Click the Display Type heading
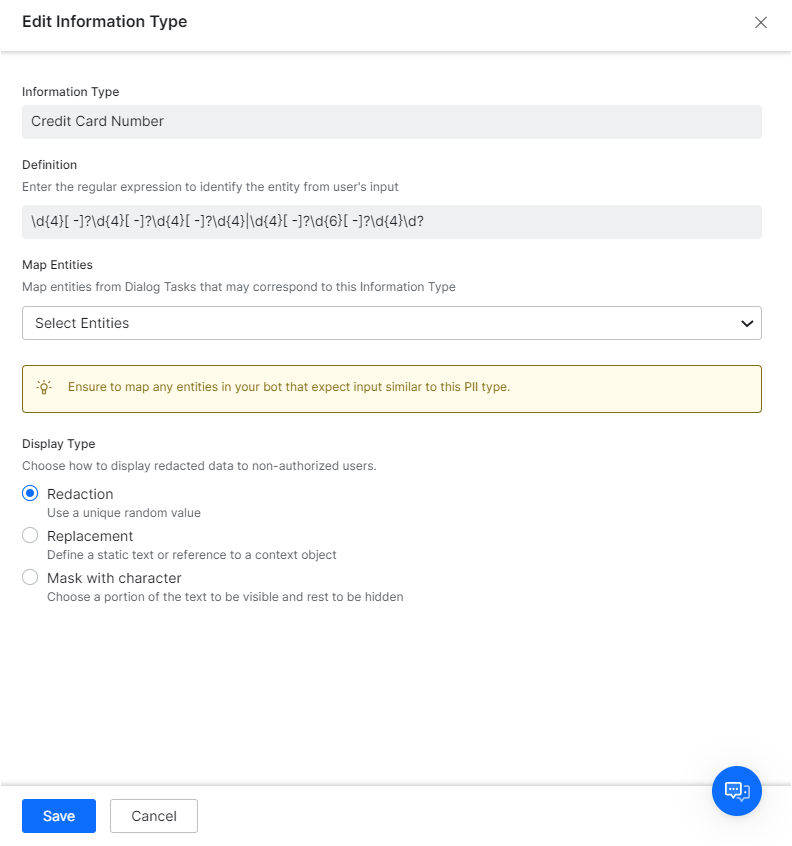 point(58,444)
